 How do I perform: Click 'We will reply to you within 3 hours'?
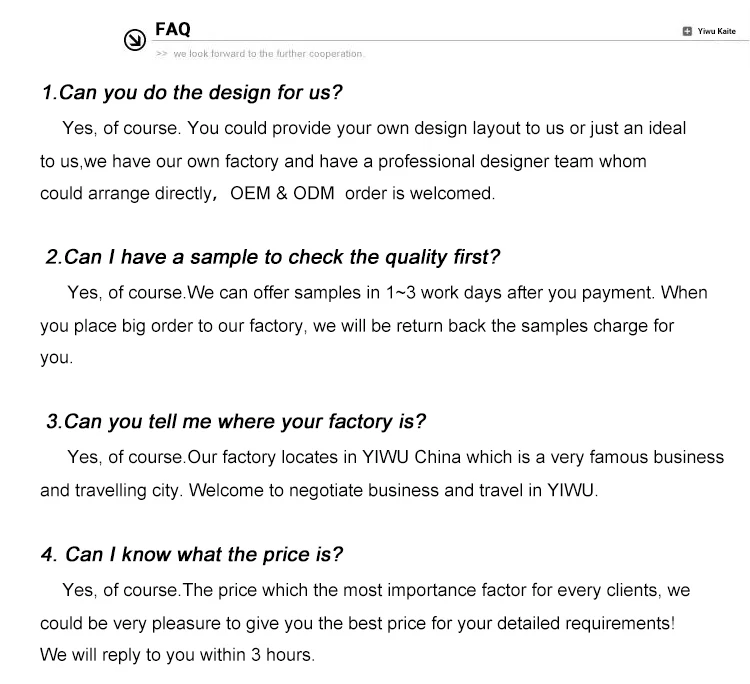tap(177, 655)
